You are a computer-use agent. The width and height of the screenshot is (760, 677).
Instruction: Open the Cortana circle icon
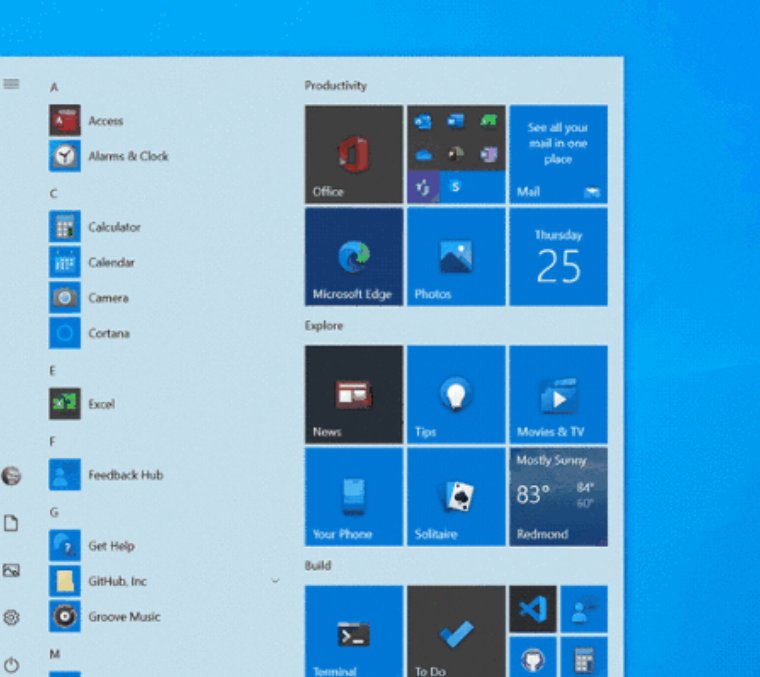(64, 332)
